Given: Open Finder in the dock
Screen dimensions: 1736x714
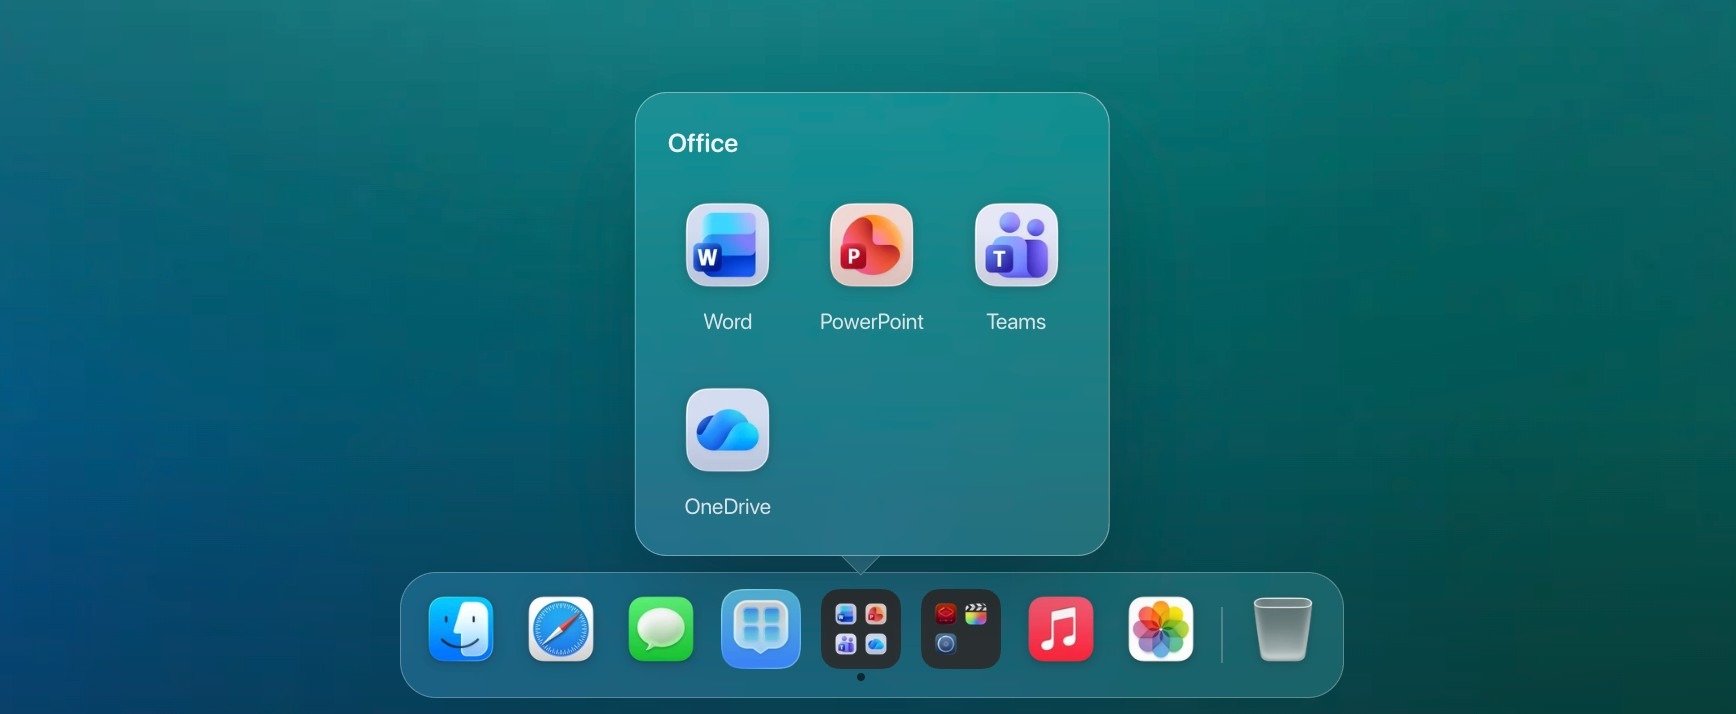Looking at the screenshot, I should [461, 629].
